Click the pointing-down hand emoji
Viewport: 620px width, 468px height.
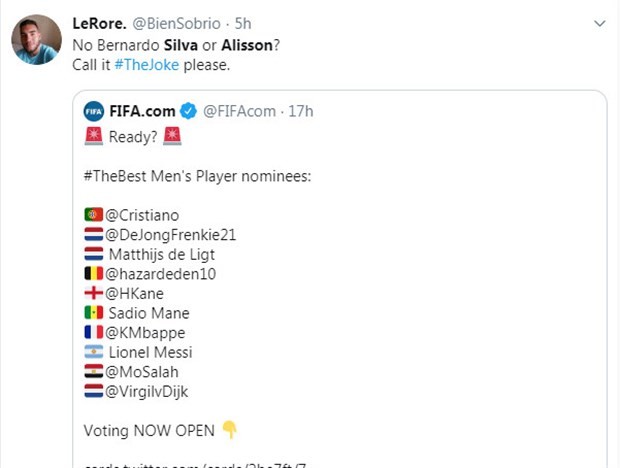(x=229, y=430)
